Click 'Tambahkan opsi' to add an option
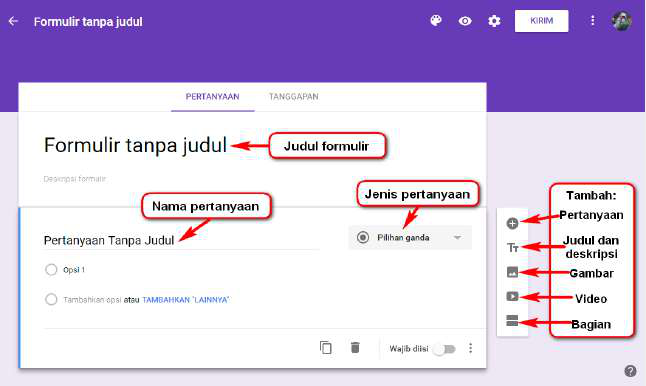Screen dimensions: 646x386 (x=92, y=300)
